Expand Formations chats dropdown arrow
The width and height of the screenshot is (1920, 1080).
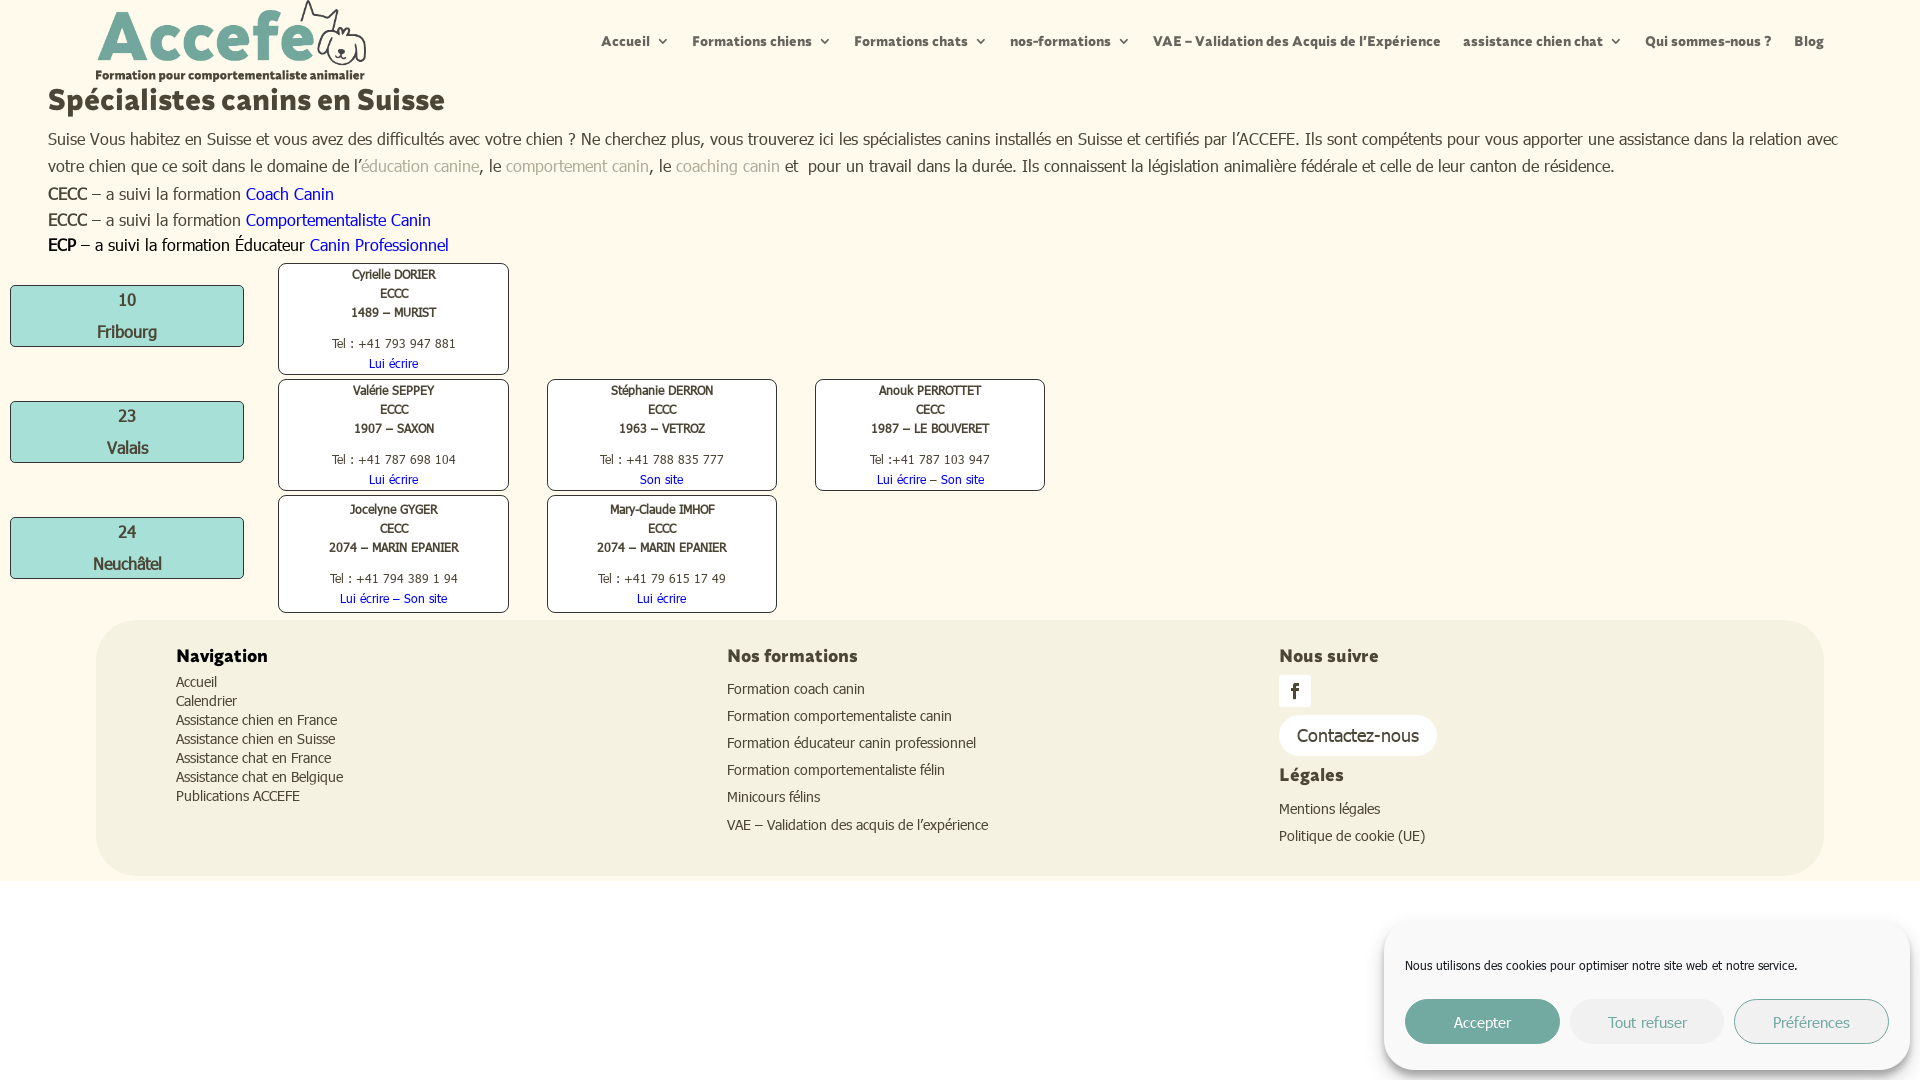pyautogui.click(x=981, y=42)
